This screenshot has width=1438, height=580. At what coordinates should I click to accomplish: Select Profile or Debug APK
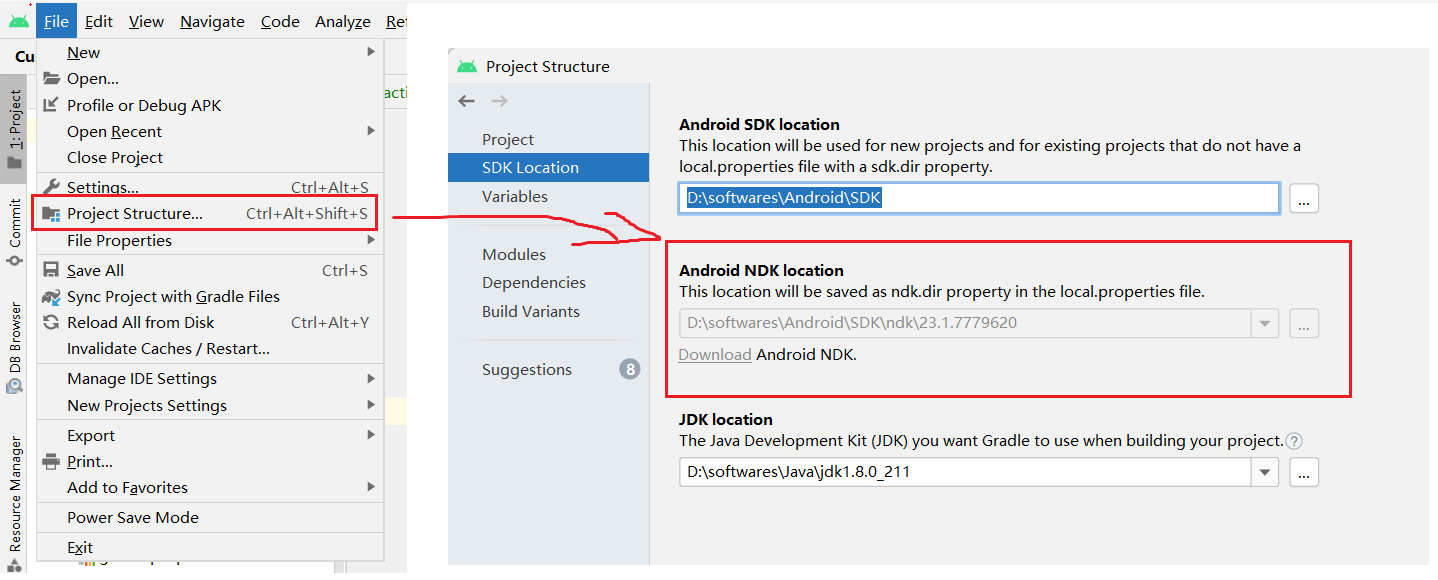tap(210, 105)
